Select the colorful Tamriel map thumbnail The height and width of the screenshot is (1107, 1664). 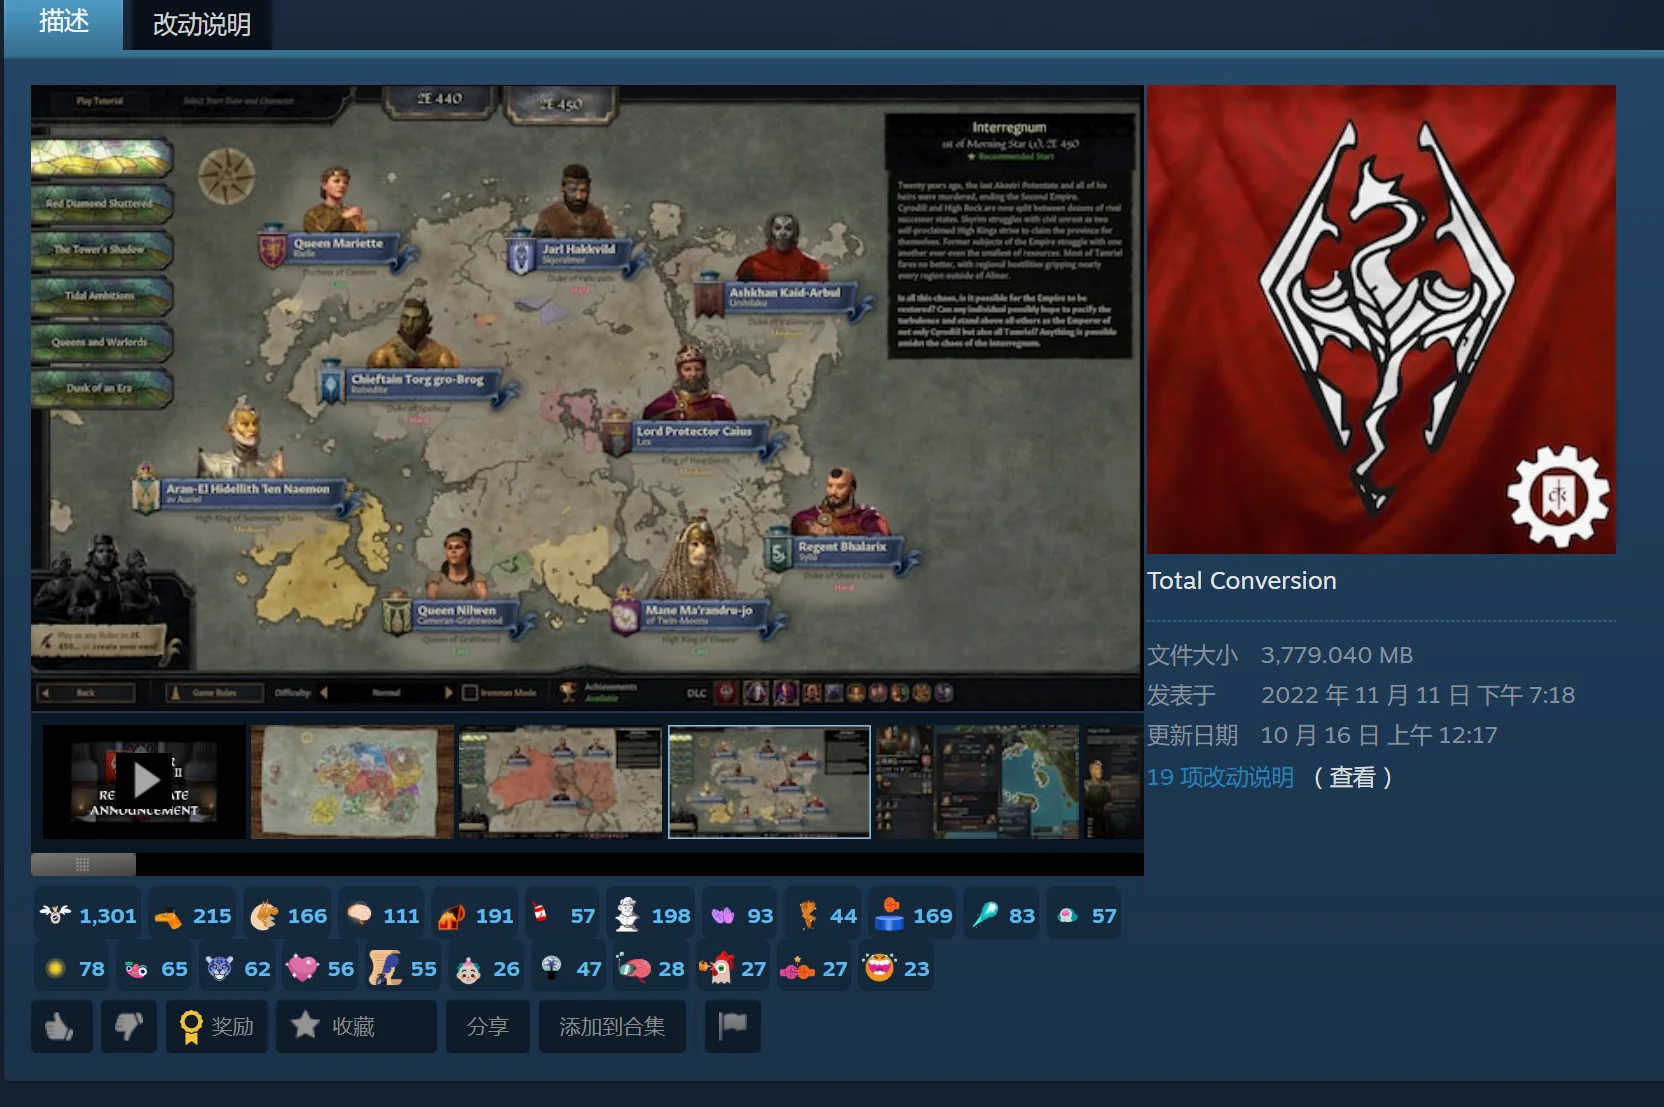(x=352, y=782)
